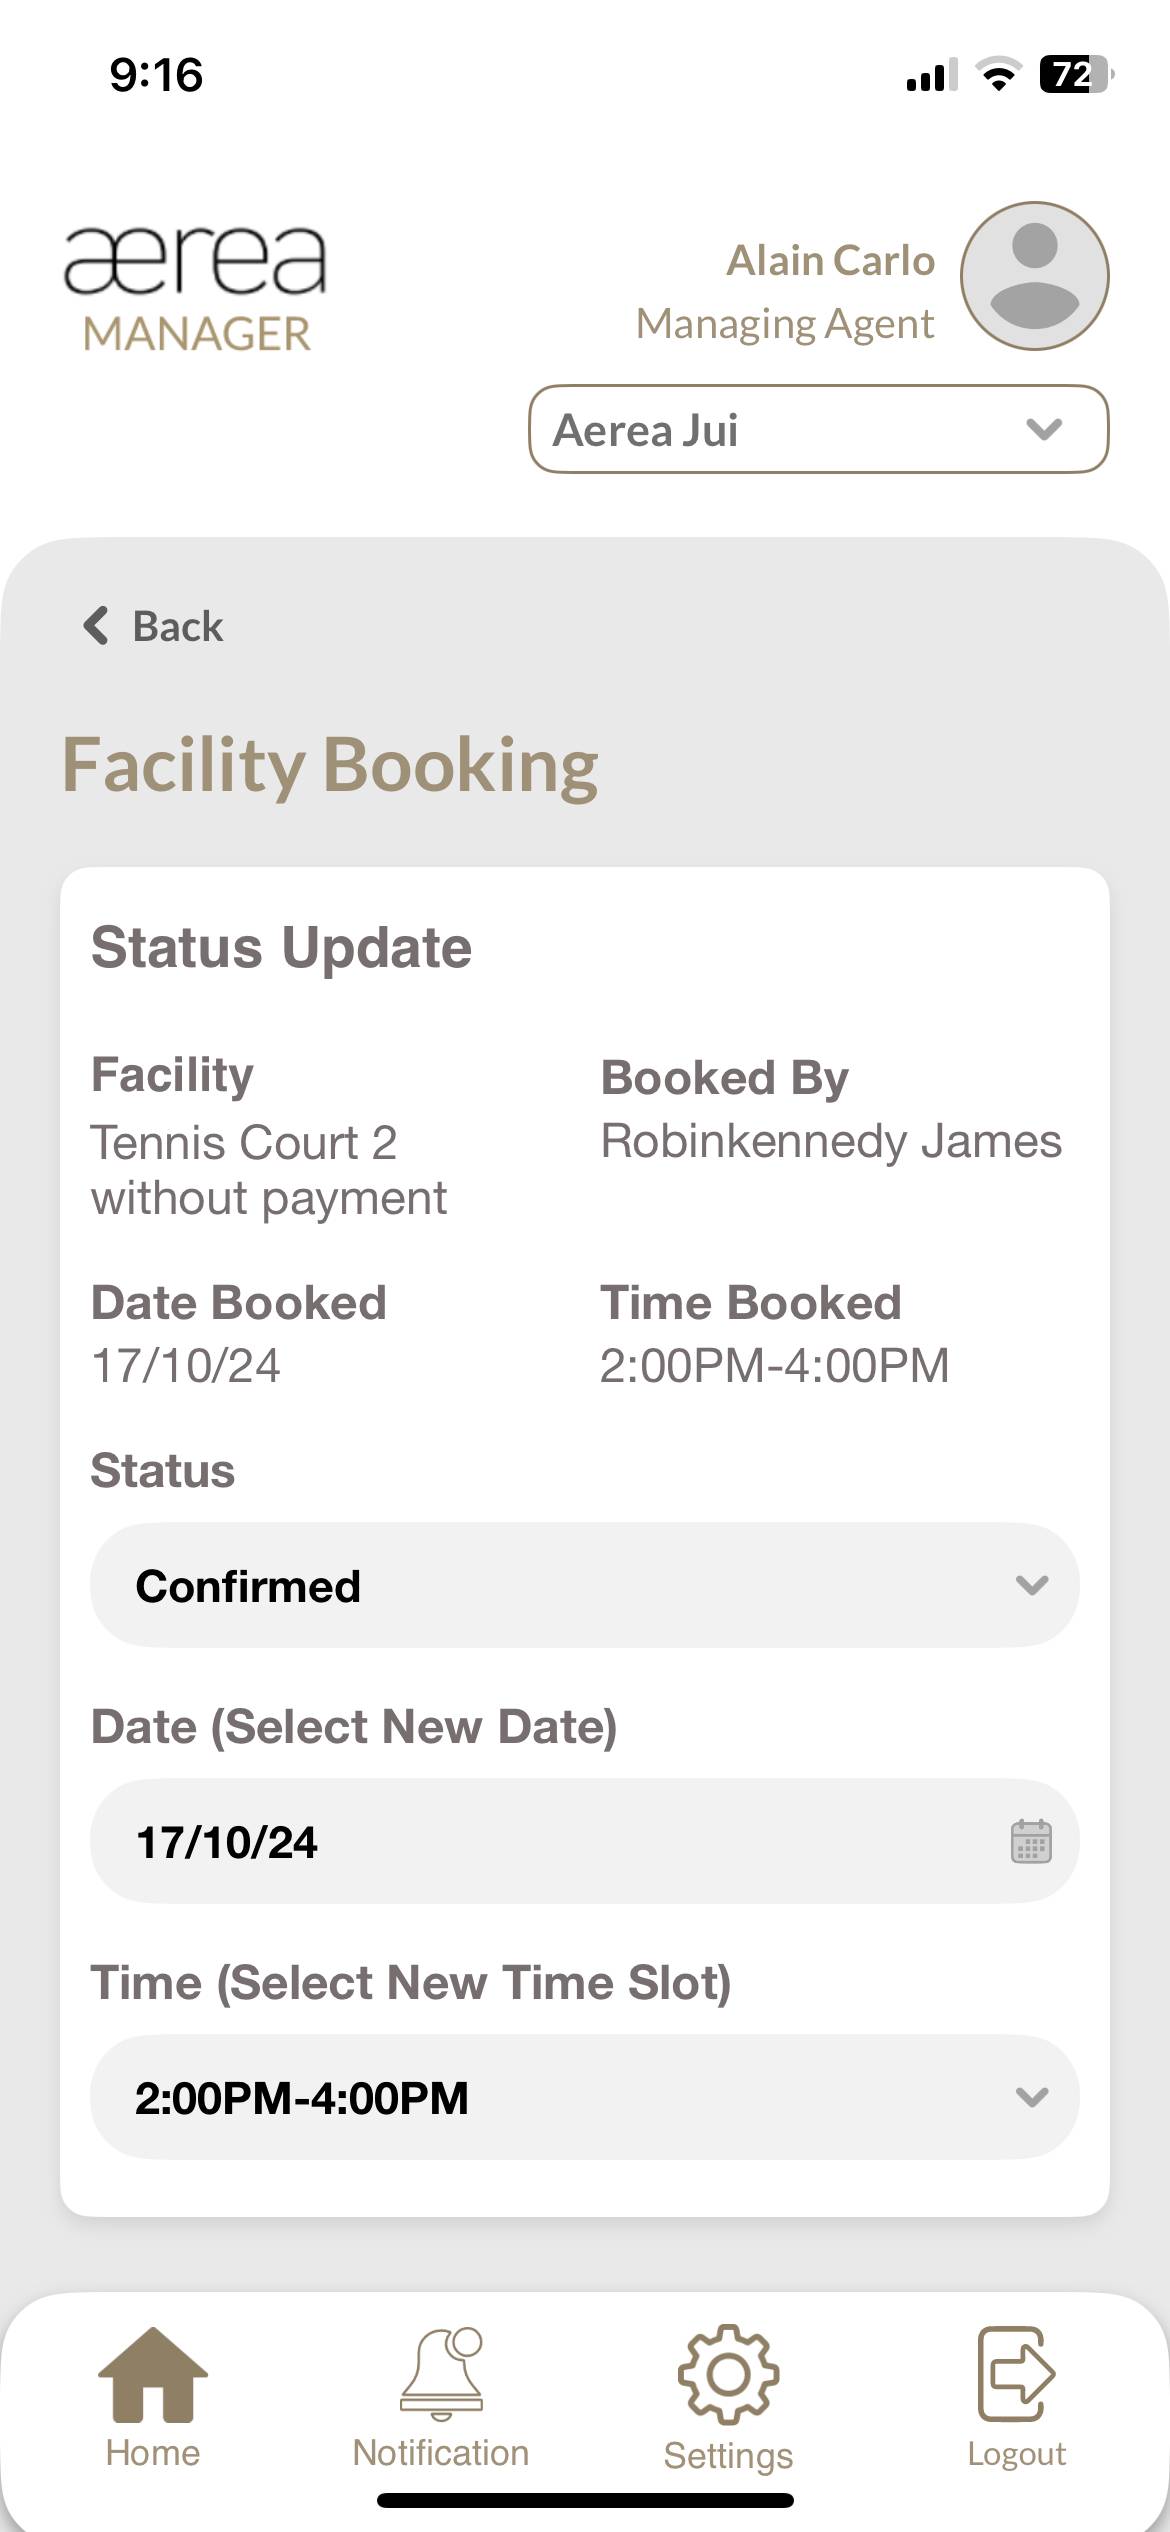Tap the user profile avatar icon
This screenshot has width=1170, height=2532.
1034,276
